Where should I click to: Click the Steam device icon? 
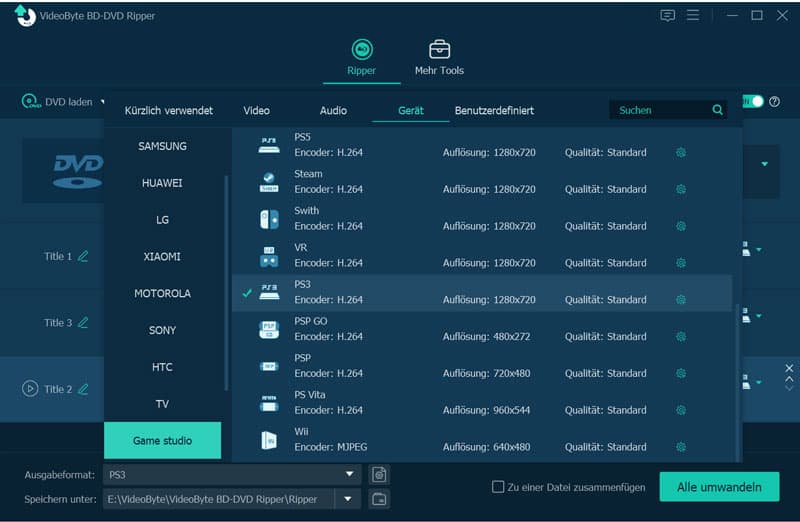tap(269, 182)
